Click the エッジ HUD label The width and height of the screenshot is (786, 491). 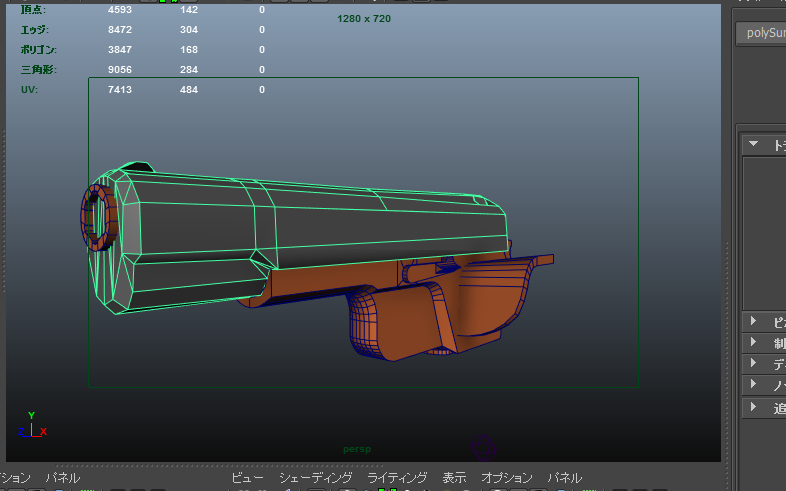pyautogui.click(x=35, y=30)
